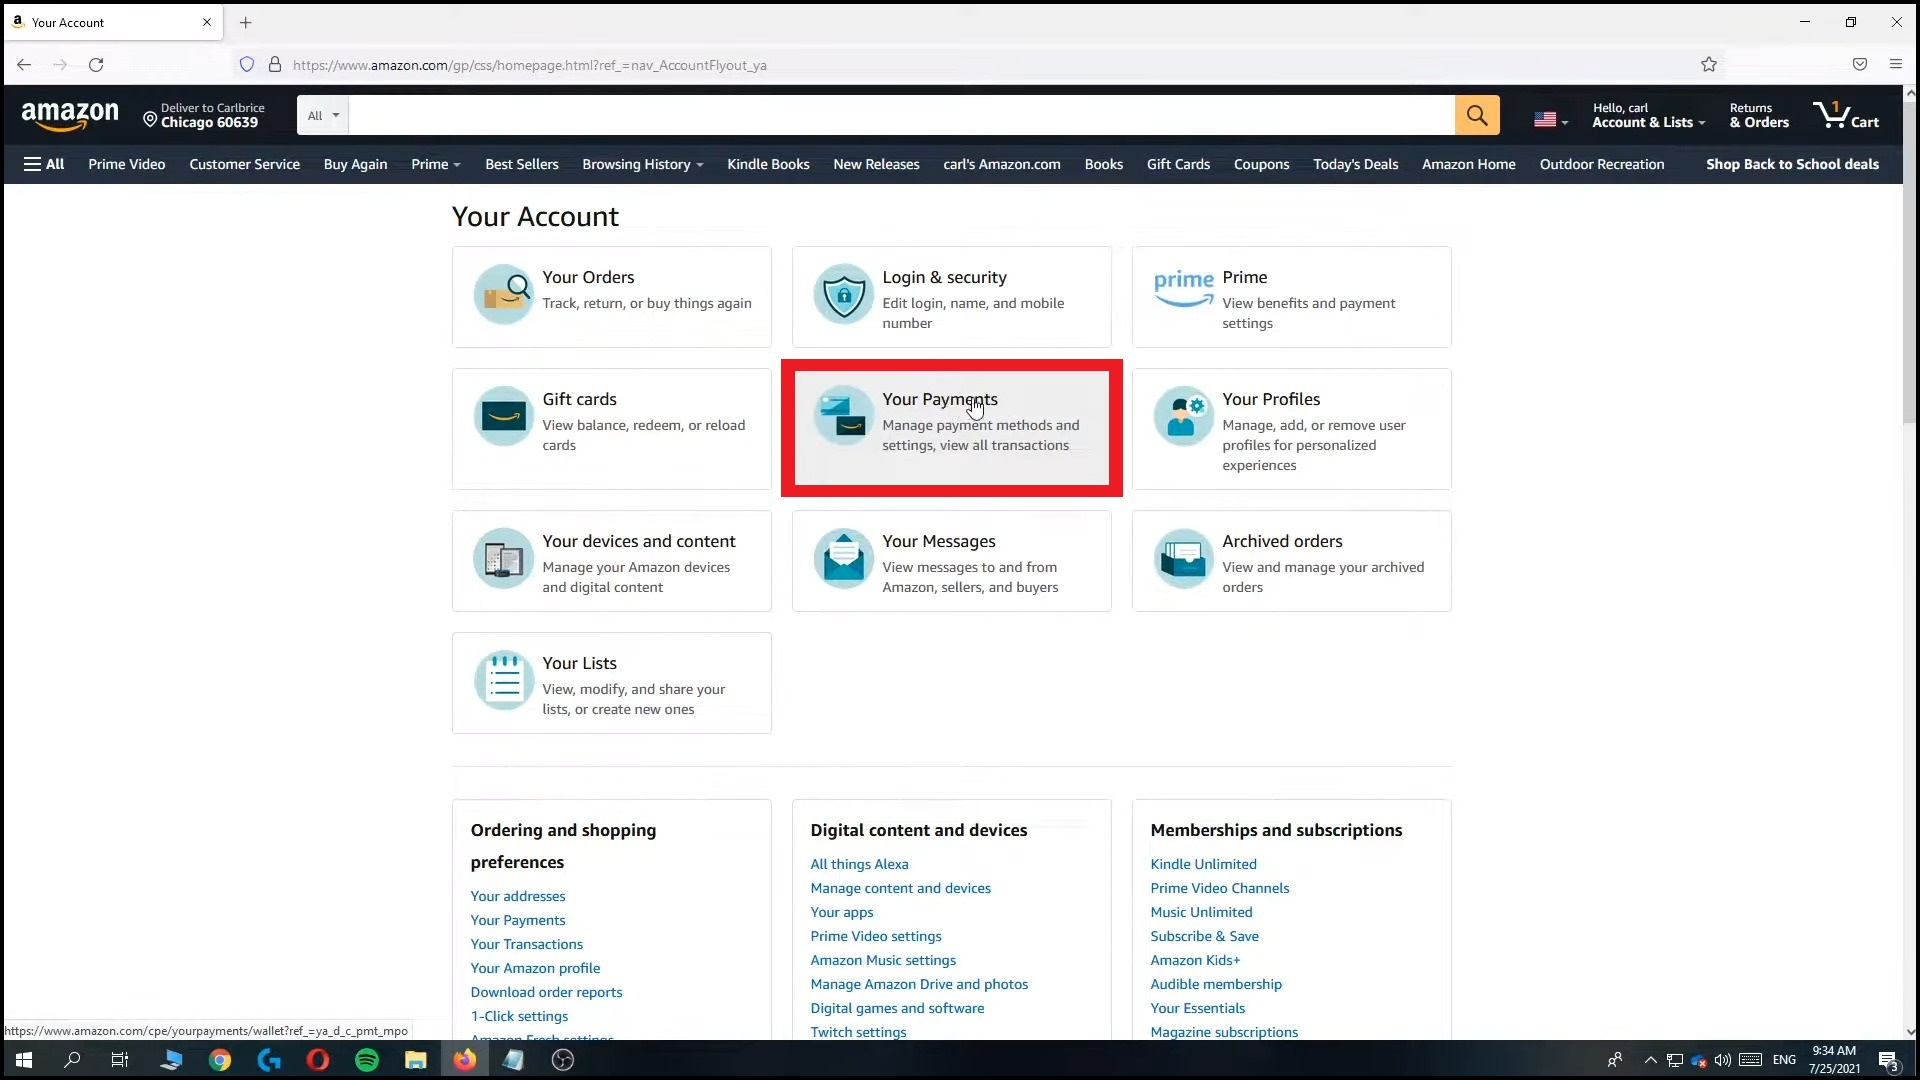Viewport: 1920px width, 1080px height.
Task: Click the browser reload button
Action: click(96, 65)
